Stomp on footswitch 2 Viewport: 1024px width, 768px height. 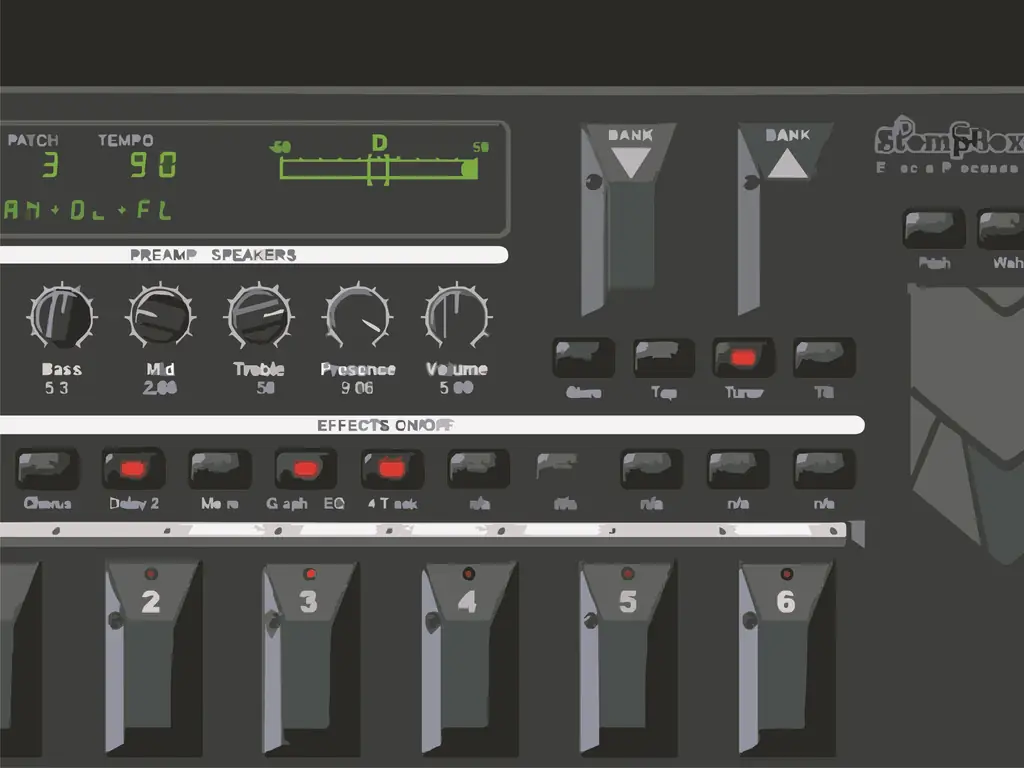click(x=153, y=656)
